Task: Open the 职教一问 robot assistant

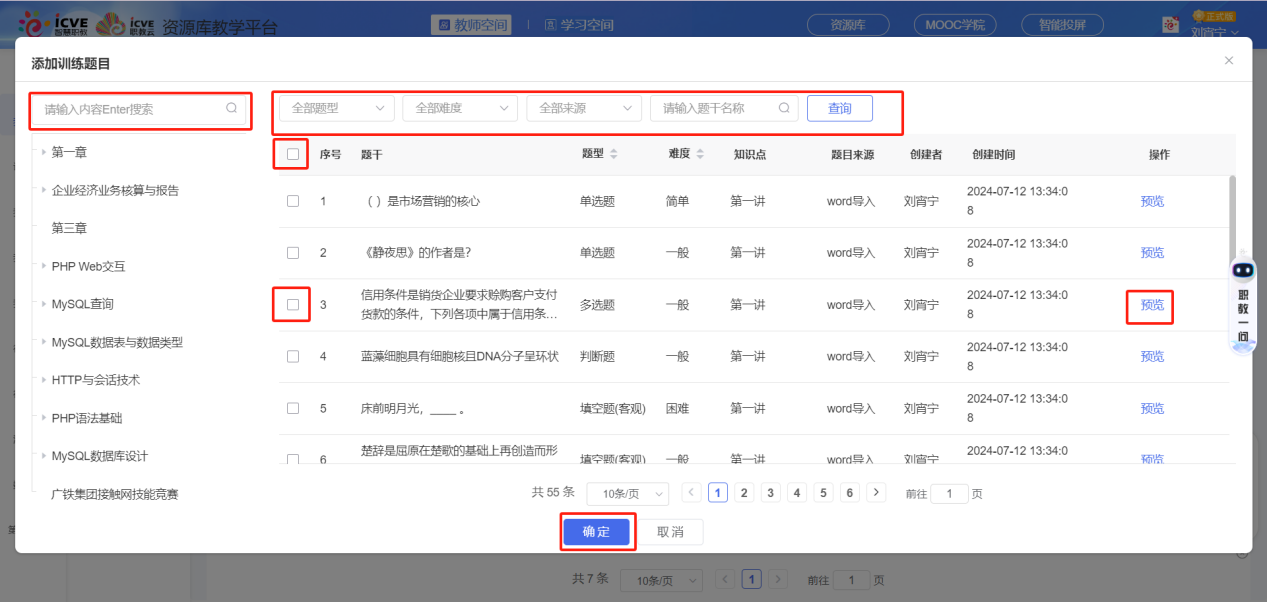Action: click(1243, 300)
